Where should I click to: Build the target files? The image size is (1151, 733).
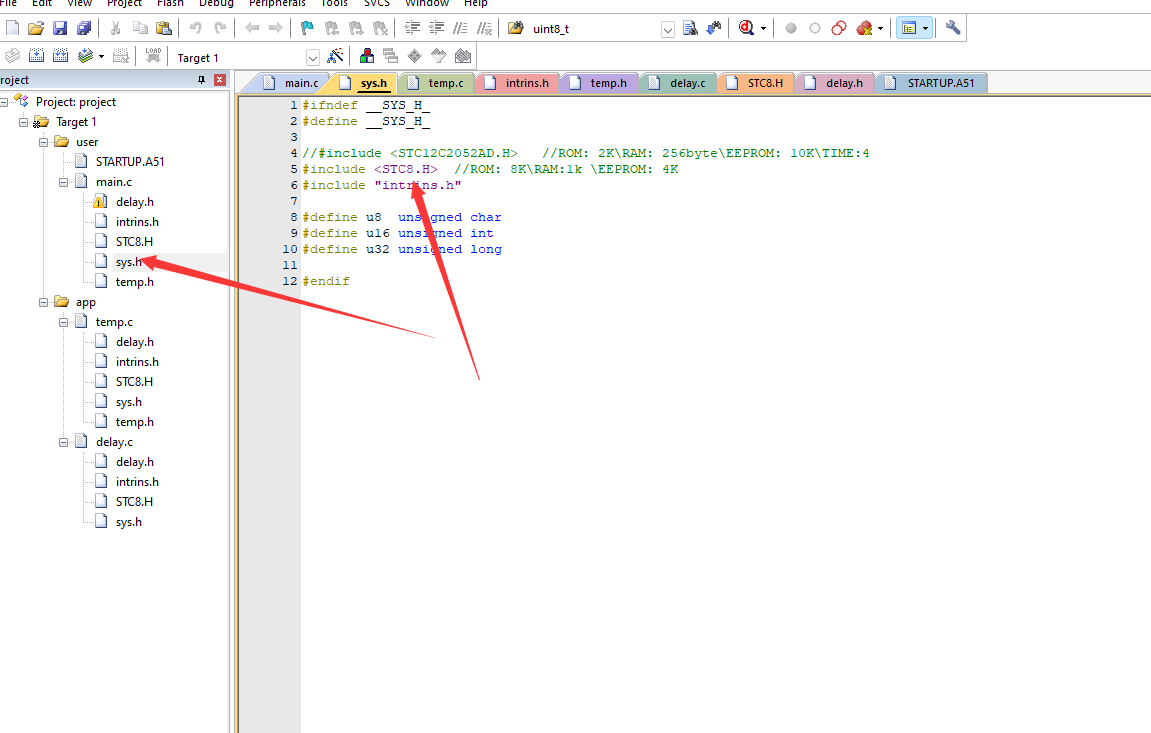pyautogui.click(x=36, y=56)
